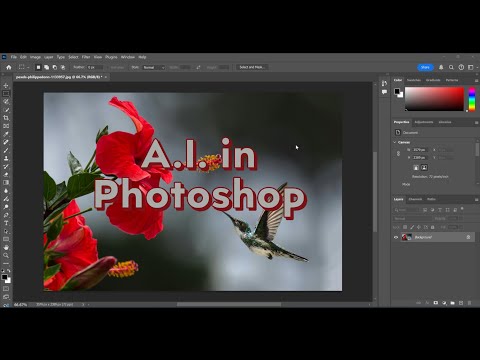Toggle the Background layer lock icon
Viewport: 480px width, 360px height.
pos(468,237)
